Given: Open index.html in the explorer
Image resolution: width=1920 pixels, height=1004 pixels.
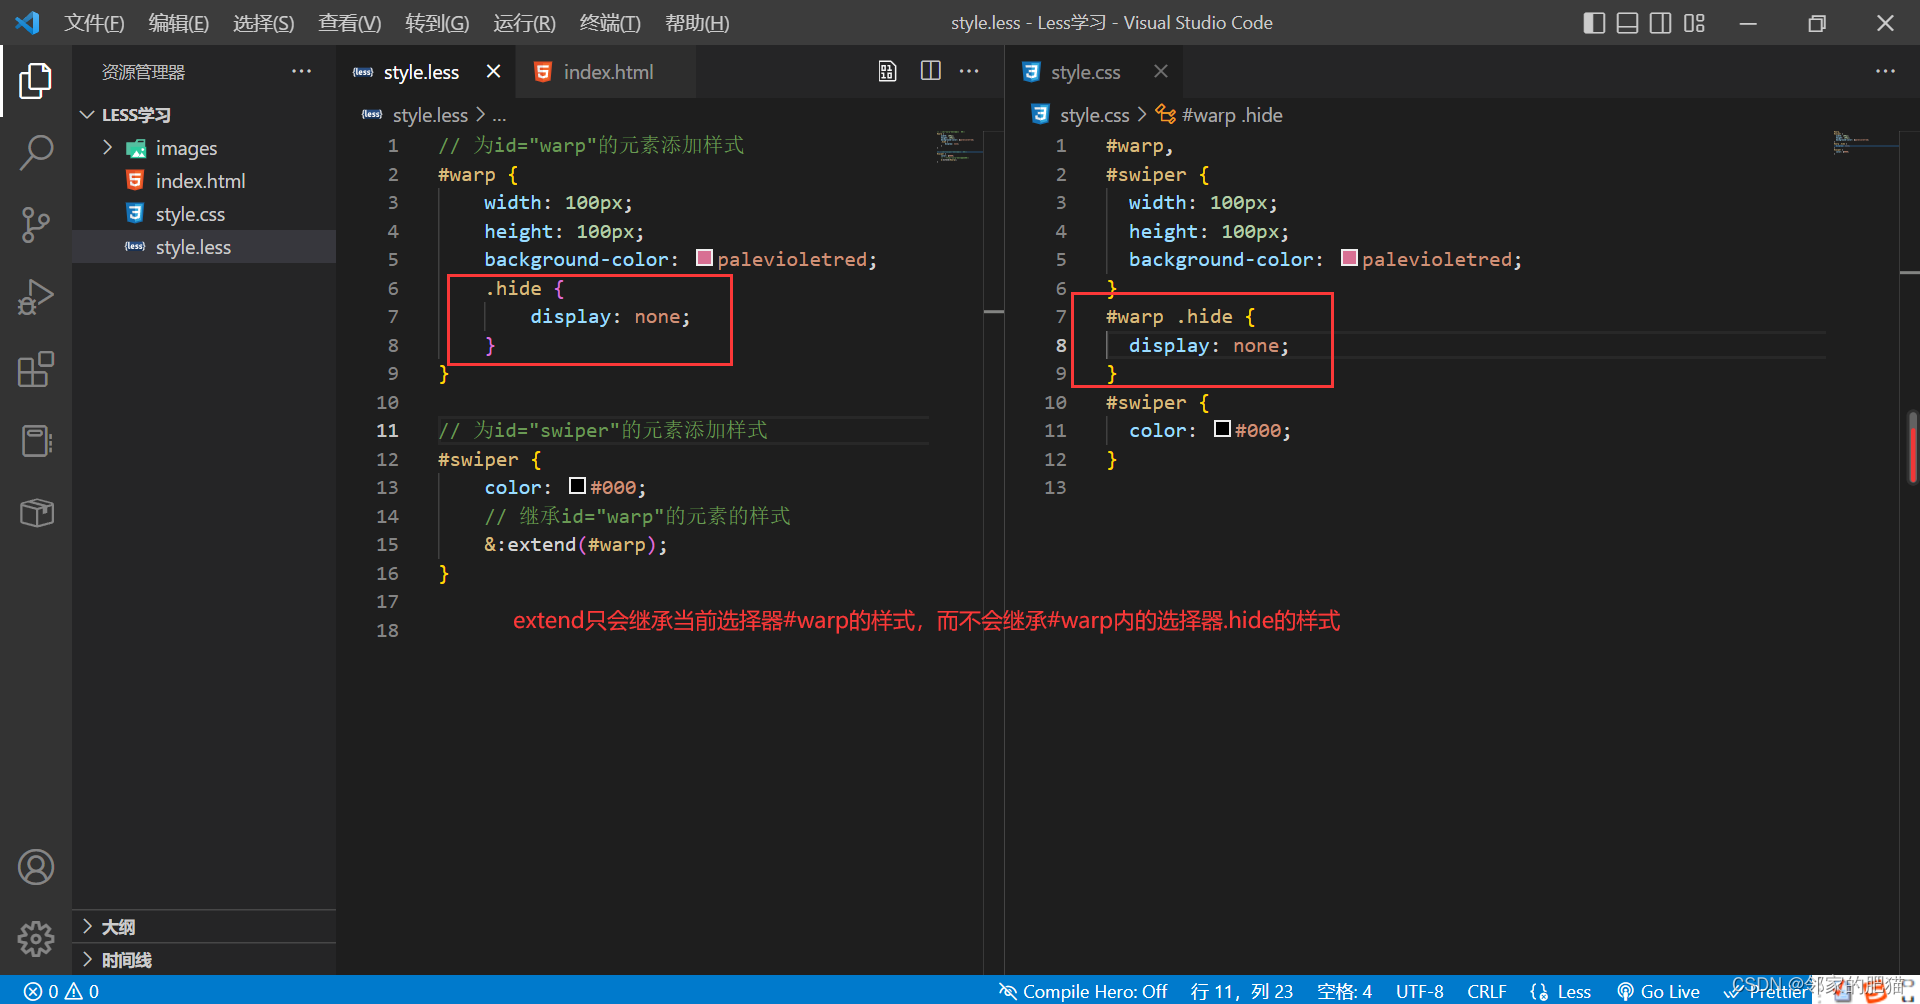Looking at the screenshot, I should [204, 181].
